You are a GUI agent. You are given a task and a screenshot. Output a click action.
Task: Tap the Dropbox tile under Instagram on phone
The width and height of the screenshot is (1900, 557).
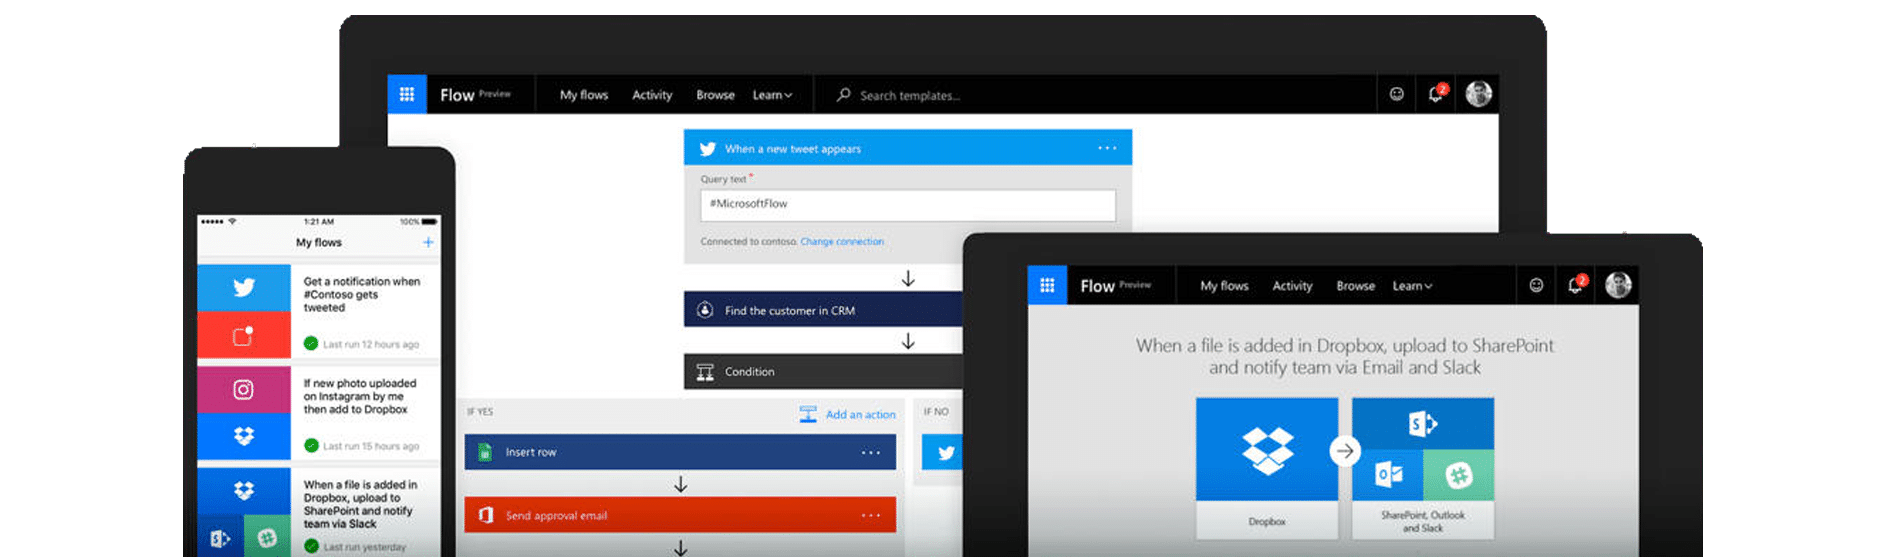pyautogui.click(x=244, y=436)
